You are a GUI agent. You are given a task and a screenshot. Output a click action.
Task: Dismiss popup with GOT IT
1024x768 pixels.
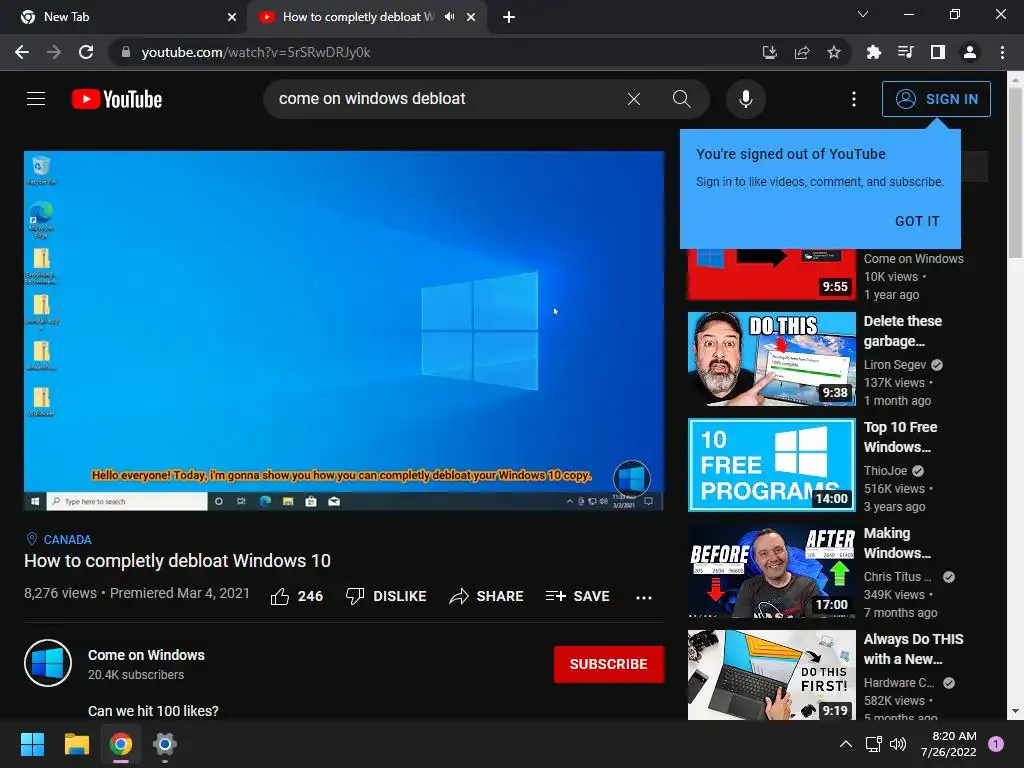917,221
